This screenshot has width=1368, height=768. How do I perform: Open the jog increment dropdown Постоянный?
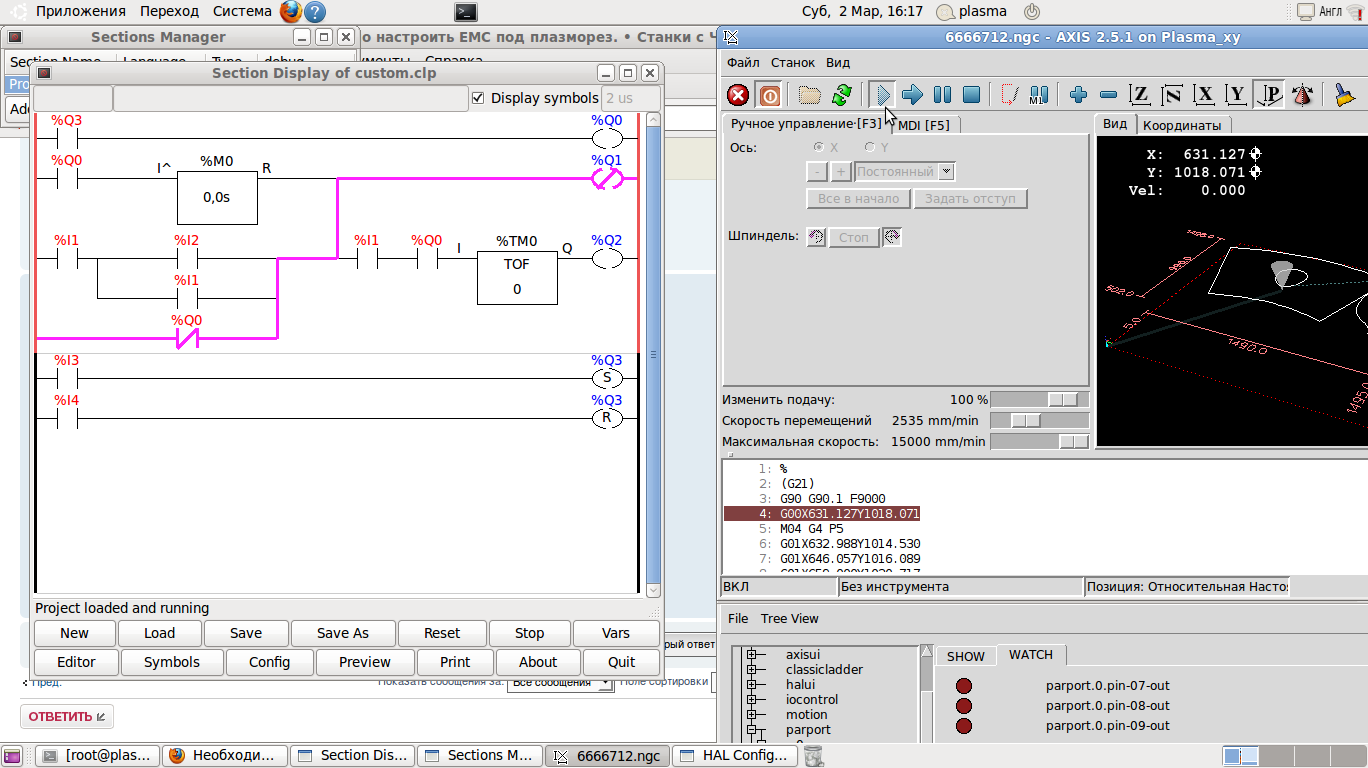905,172
